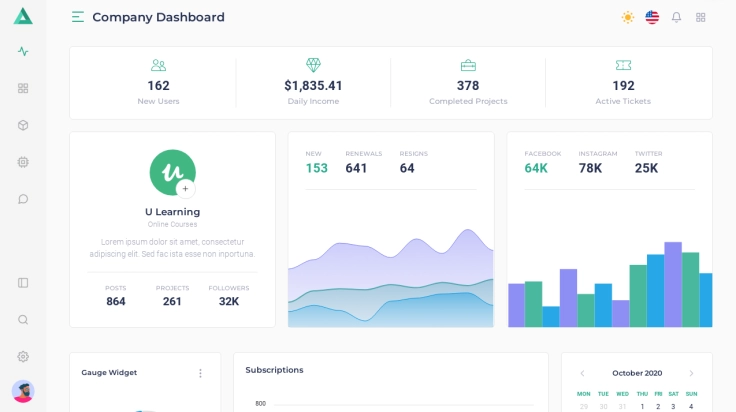The image size is (736, 412).
Task: Click the plus button on U Learning avatar
Action: pos(185,188)
